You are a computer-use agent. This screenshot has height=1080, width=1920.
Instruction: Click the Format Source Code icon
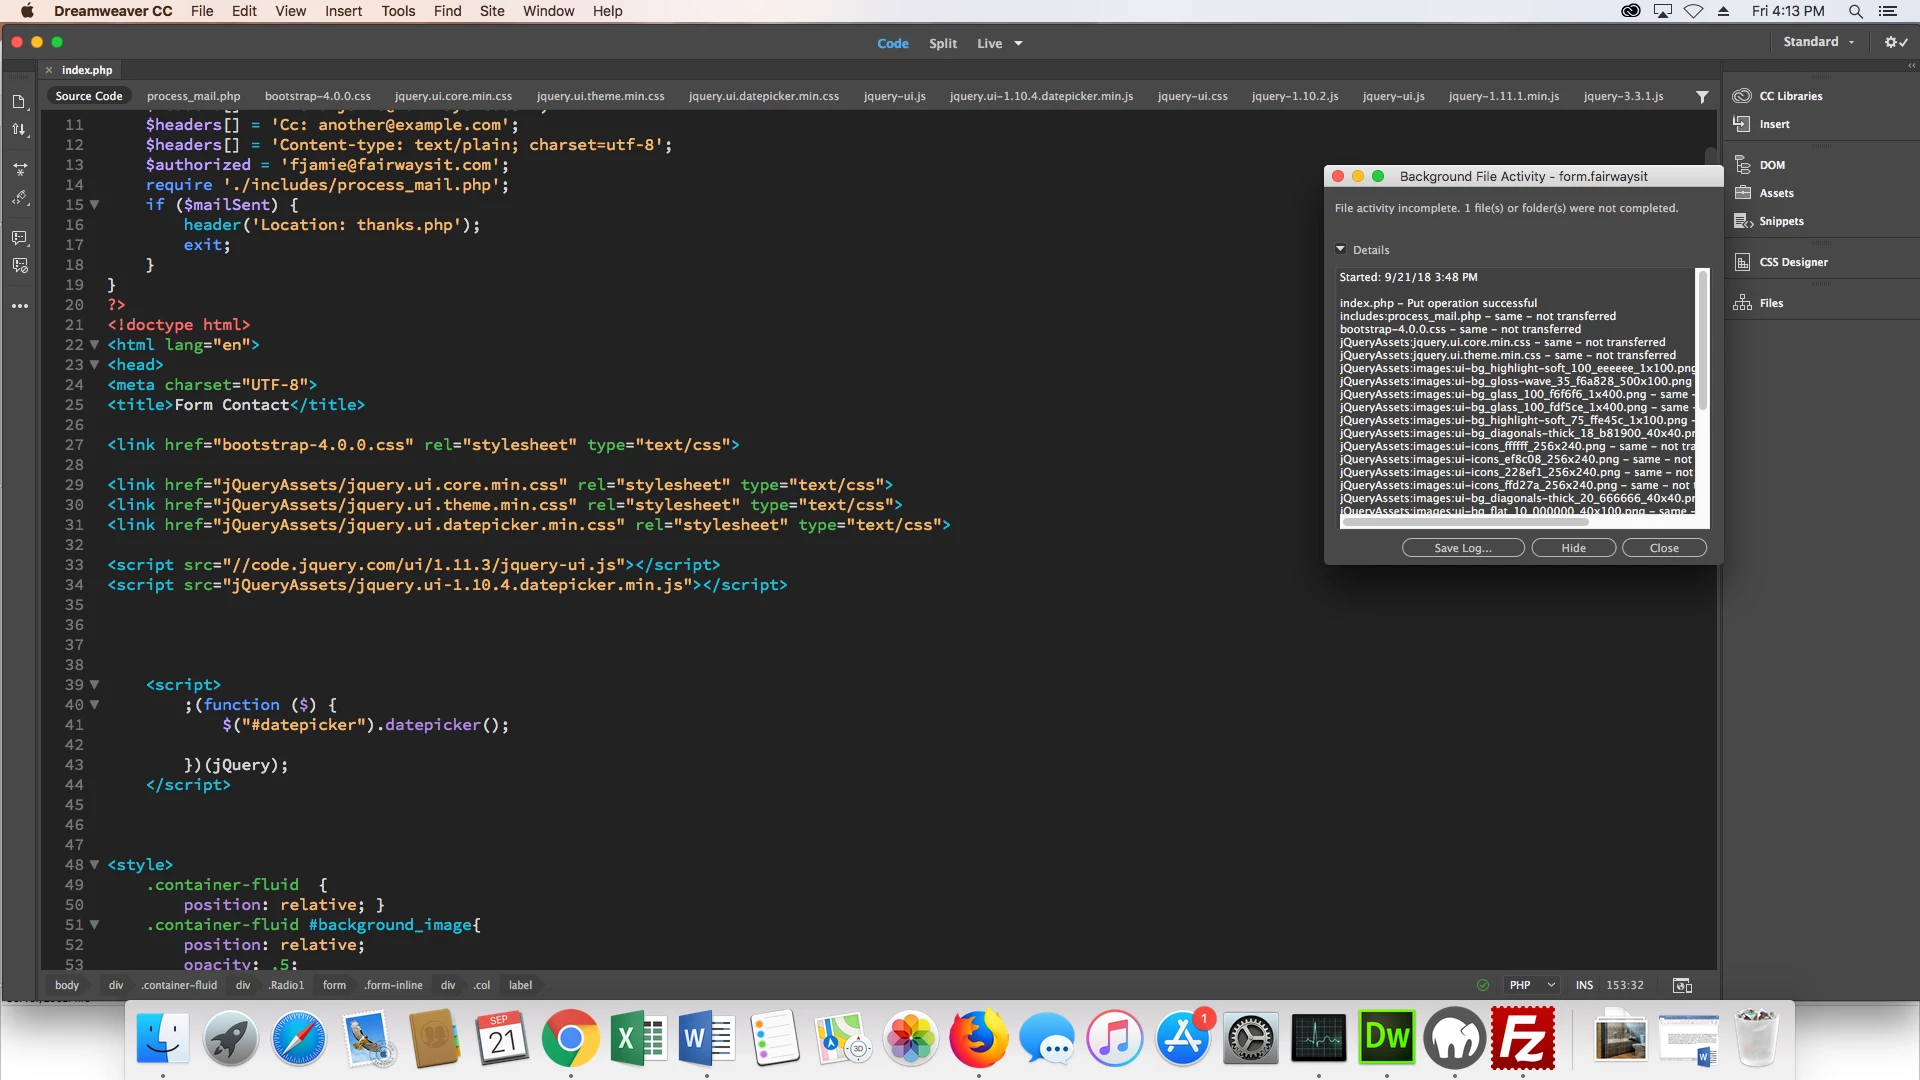coord(19,198)
